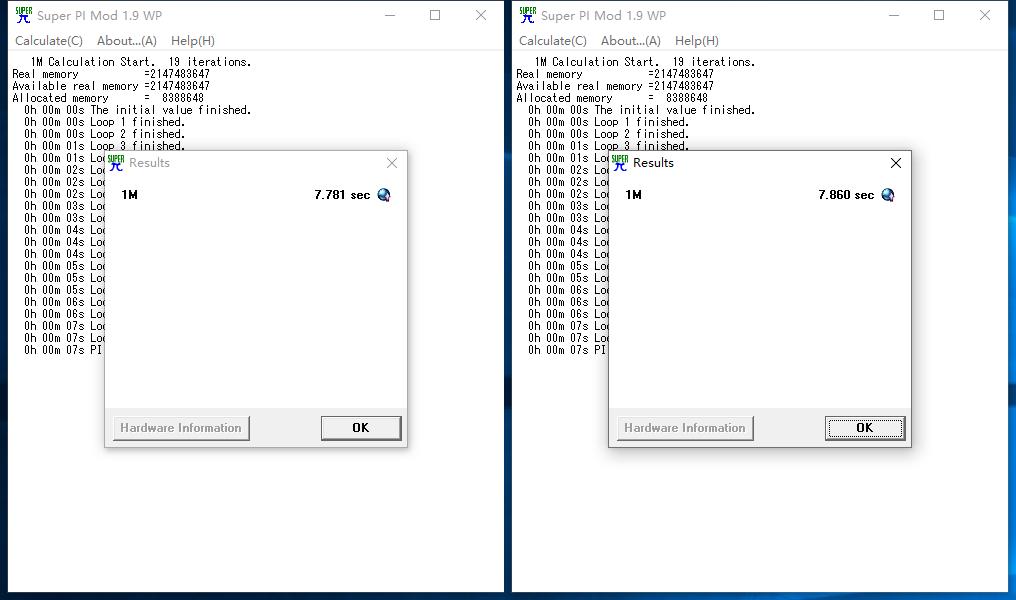Click '1M Calculation Start' line in left window
The image size is (1016, 600).
(141, 62)
